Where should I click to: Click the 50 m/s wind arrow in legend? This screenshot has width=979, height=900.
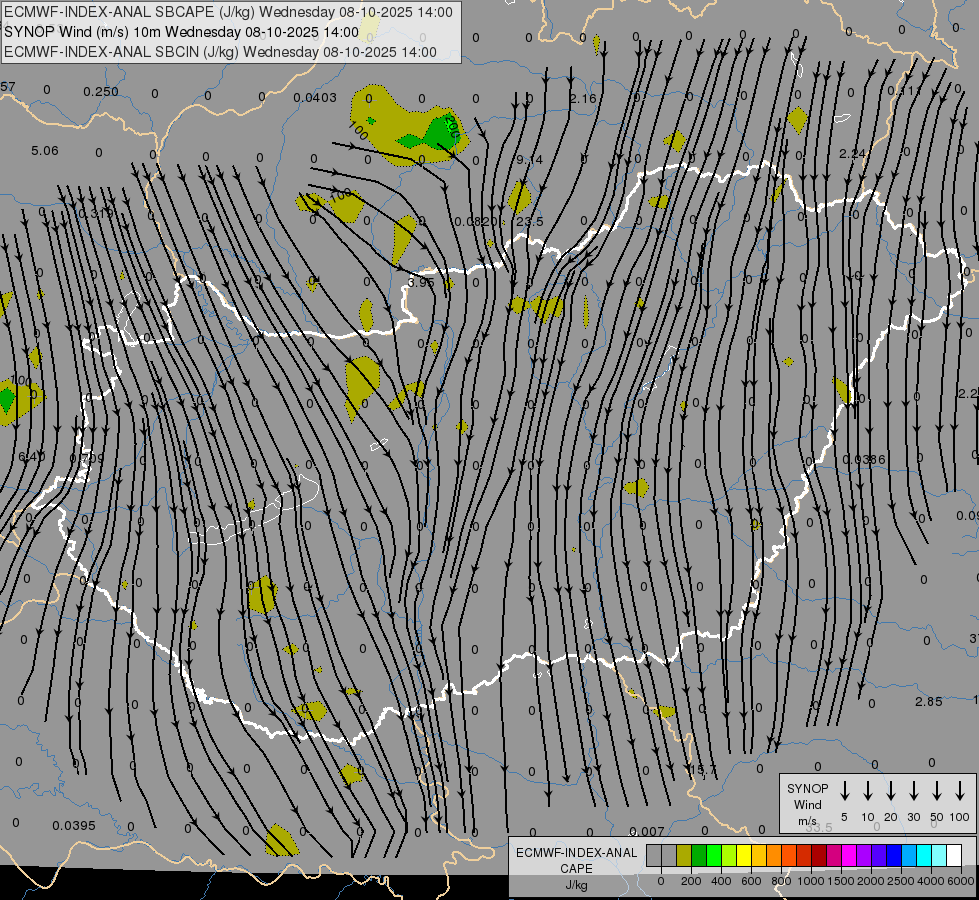pos(937,791)
